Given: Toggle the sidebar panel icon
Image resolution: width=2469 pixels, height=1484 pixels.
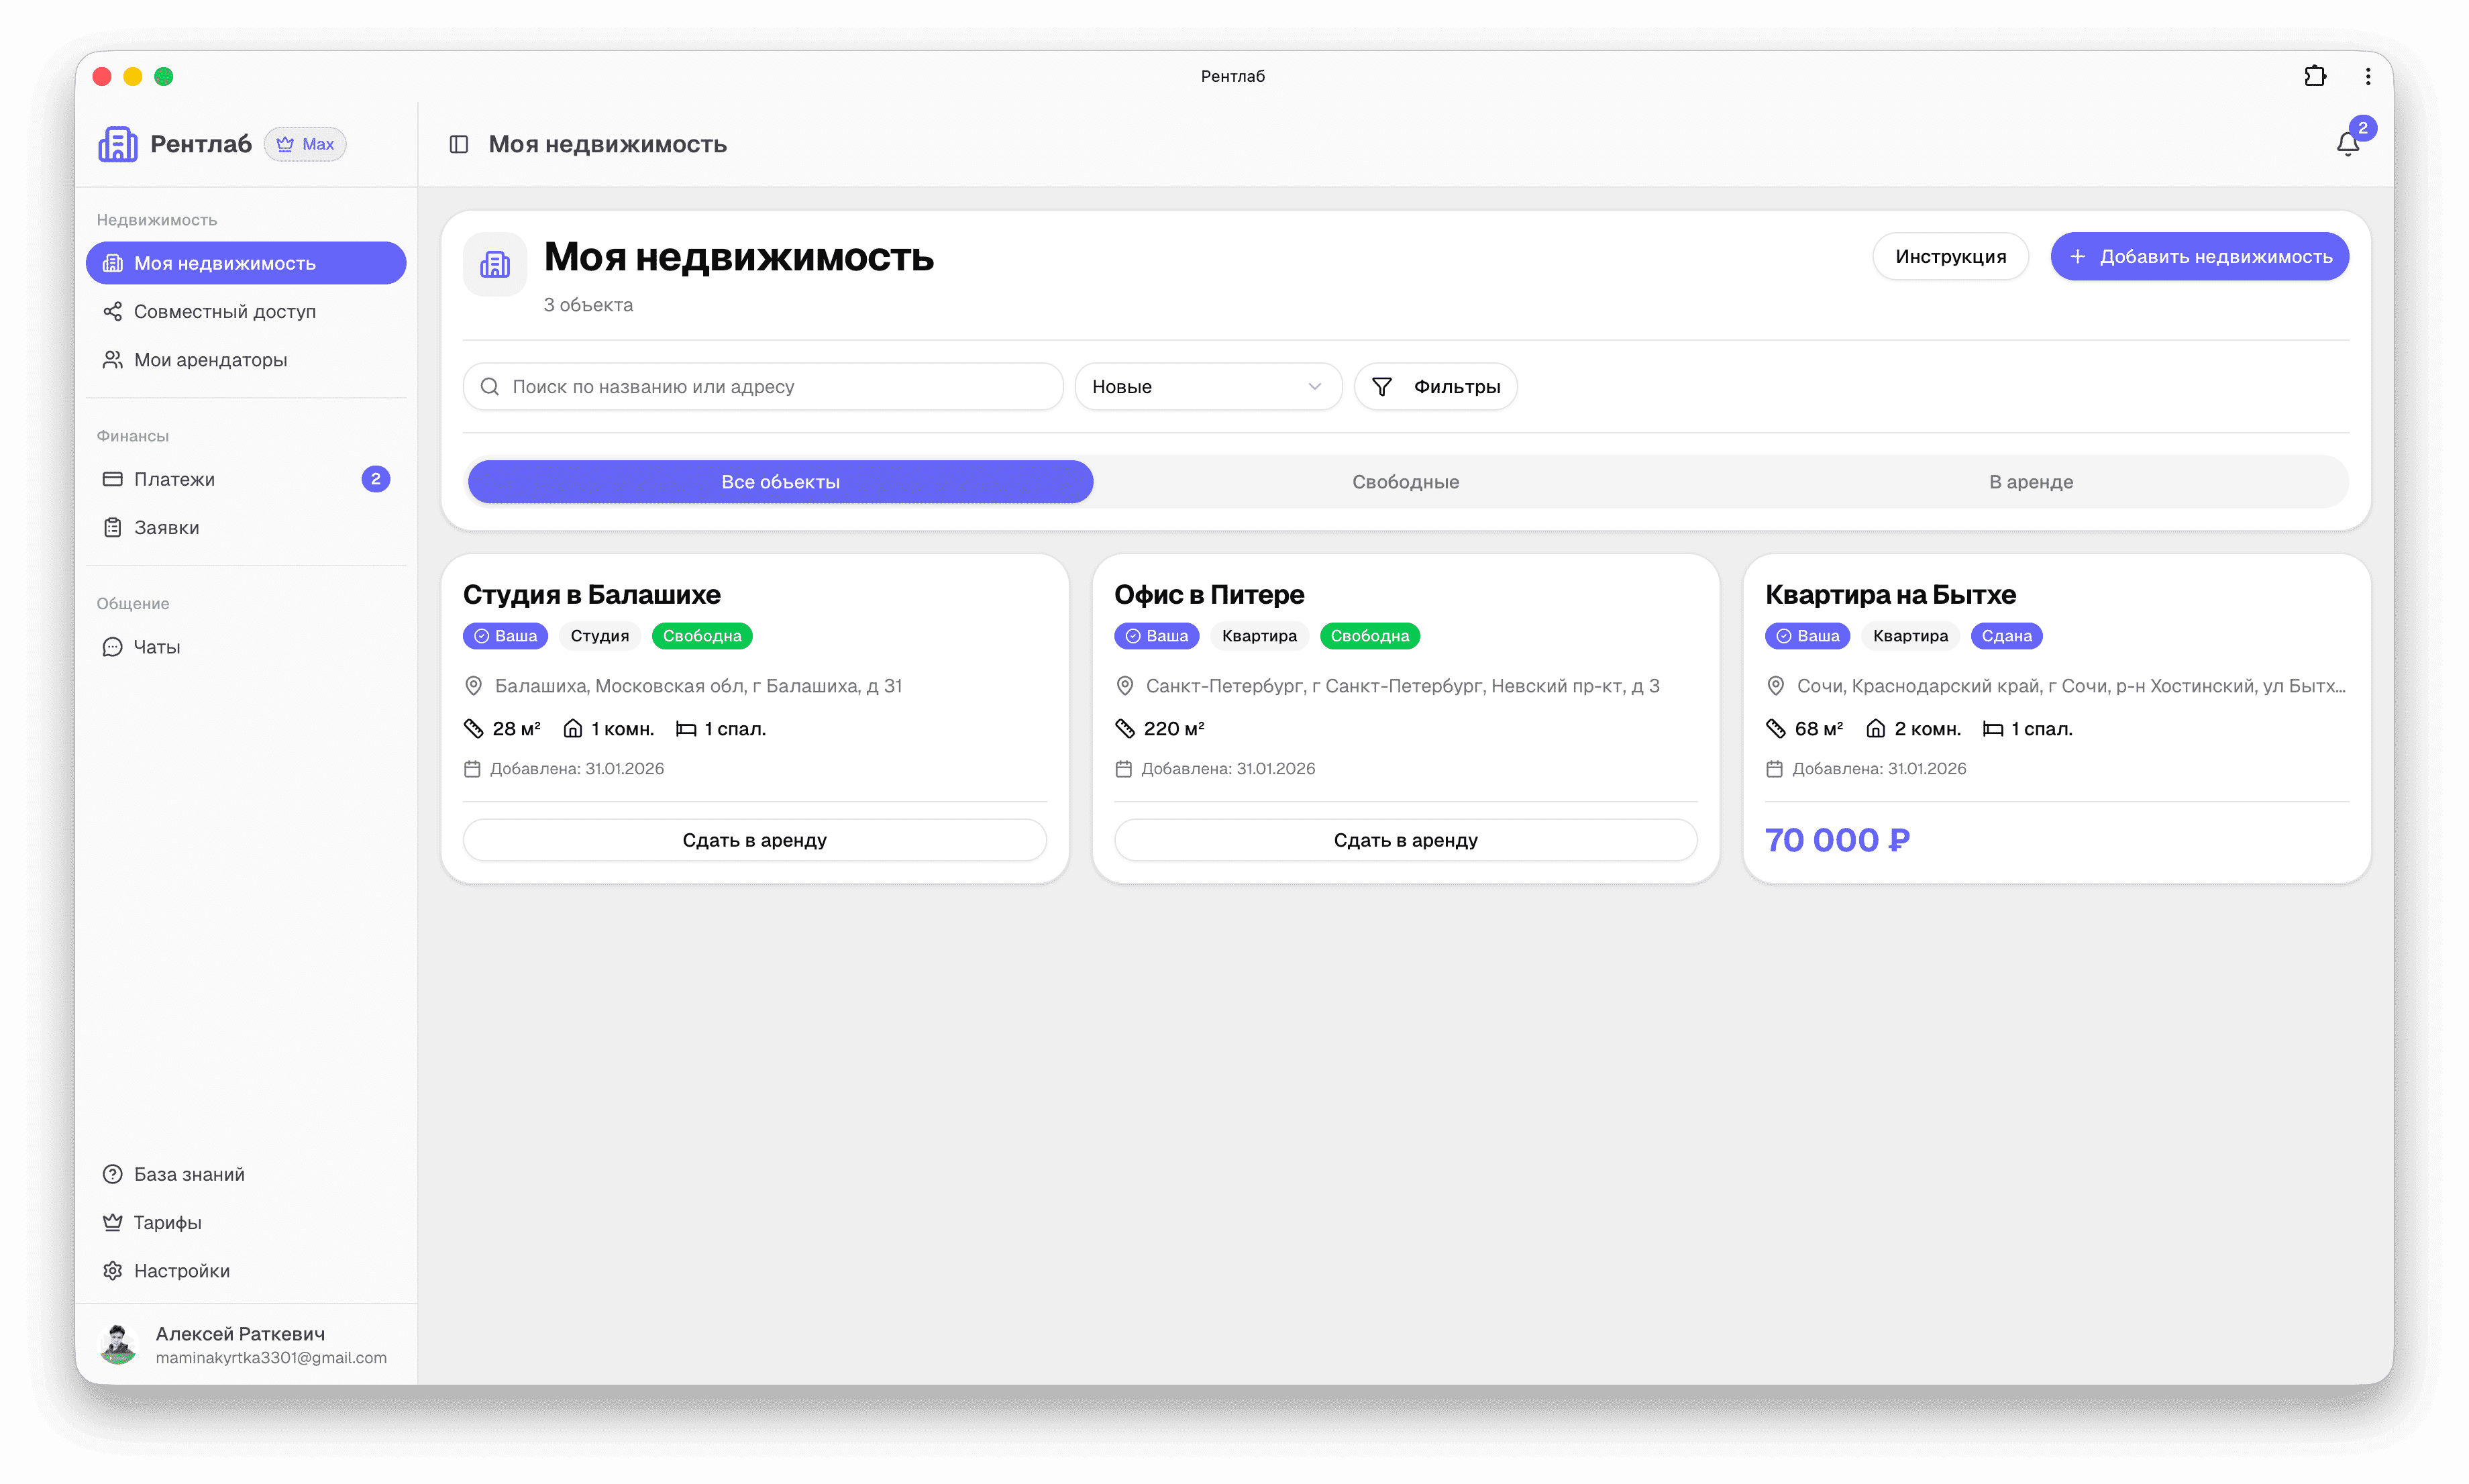Looking at the screenshot, I should click(459, 144).
